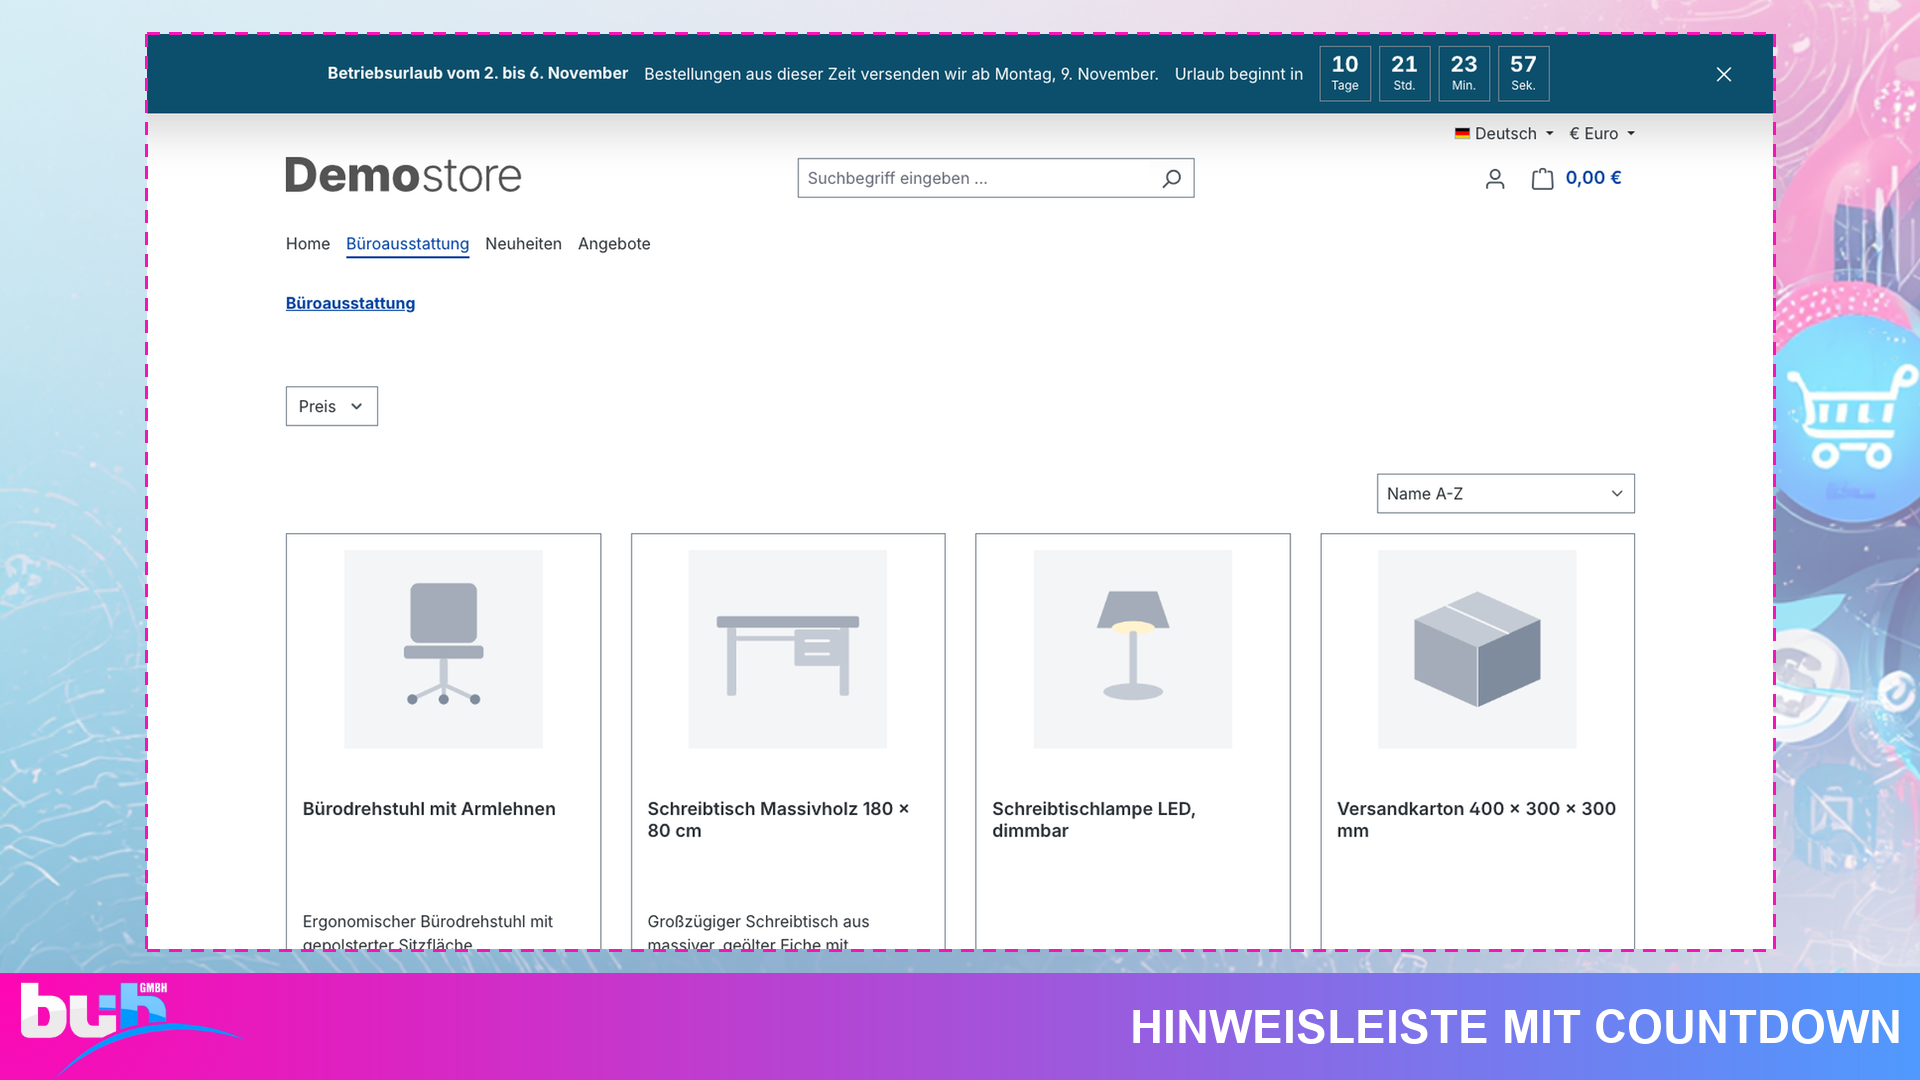Click the countdown Std. box
The image size is (1920, 1080).
click(x=1404, y=74)
